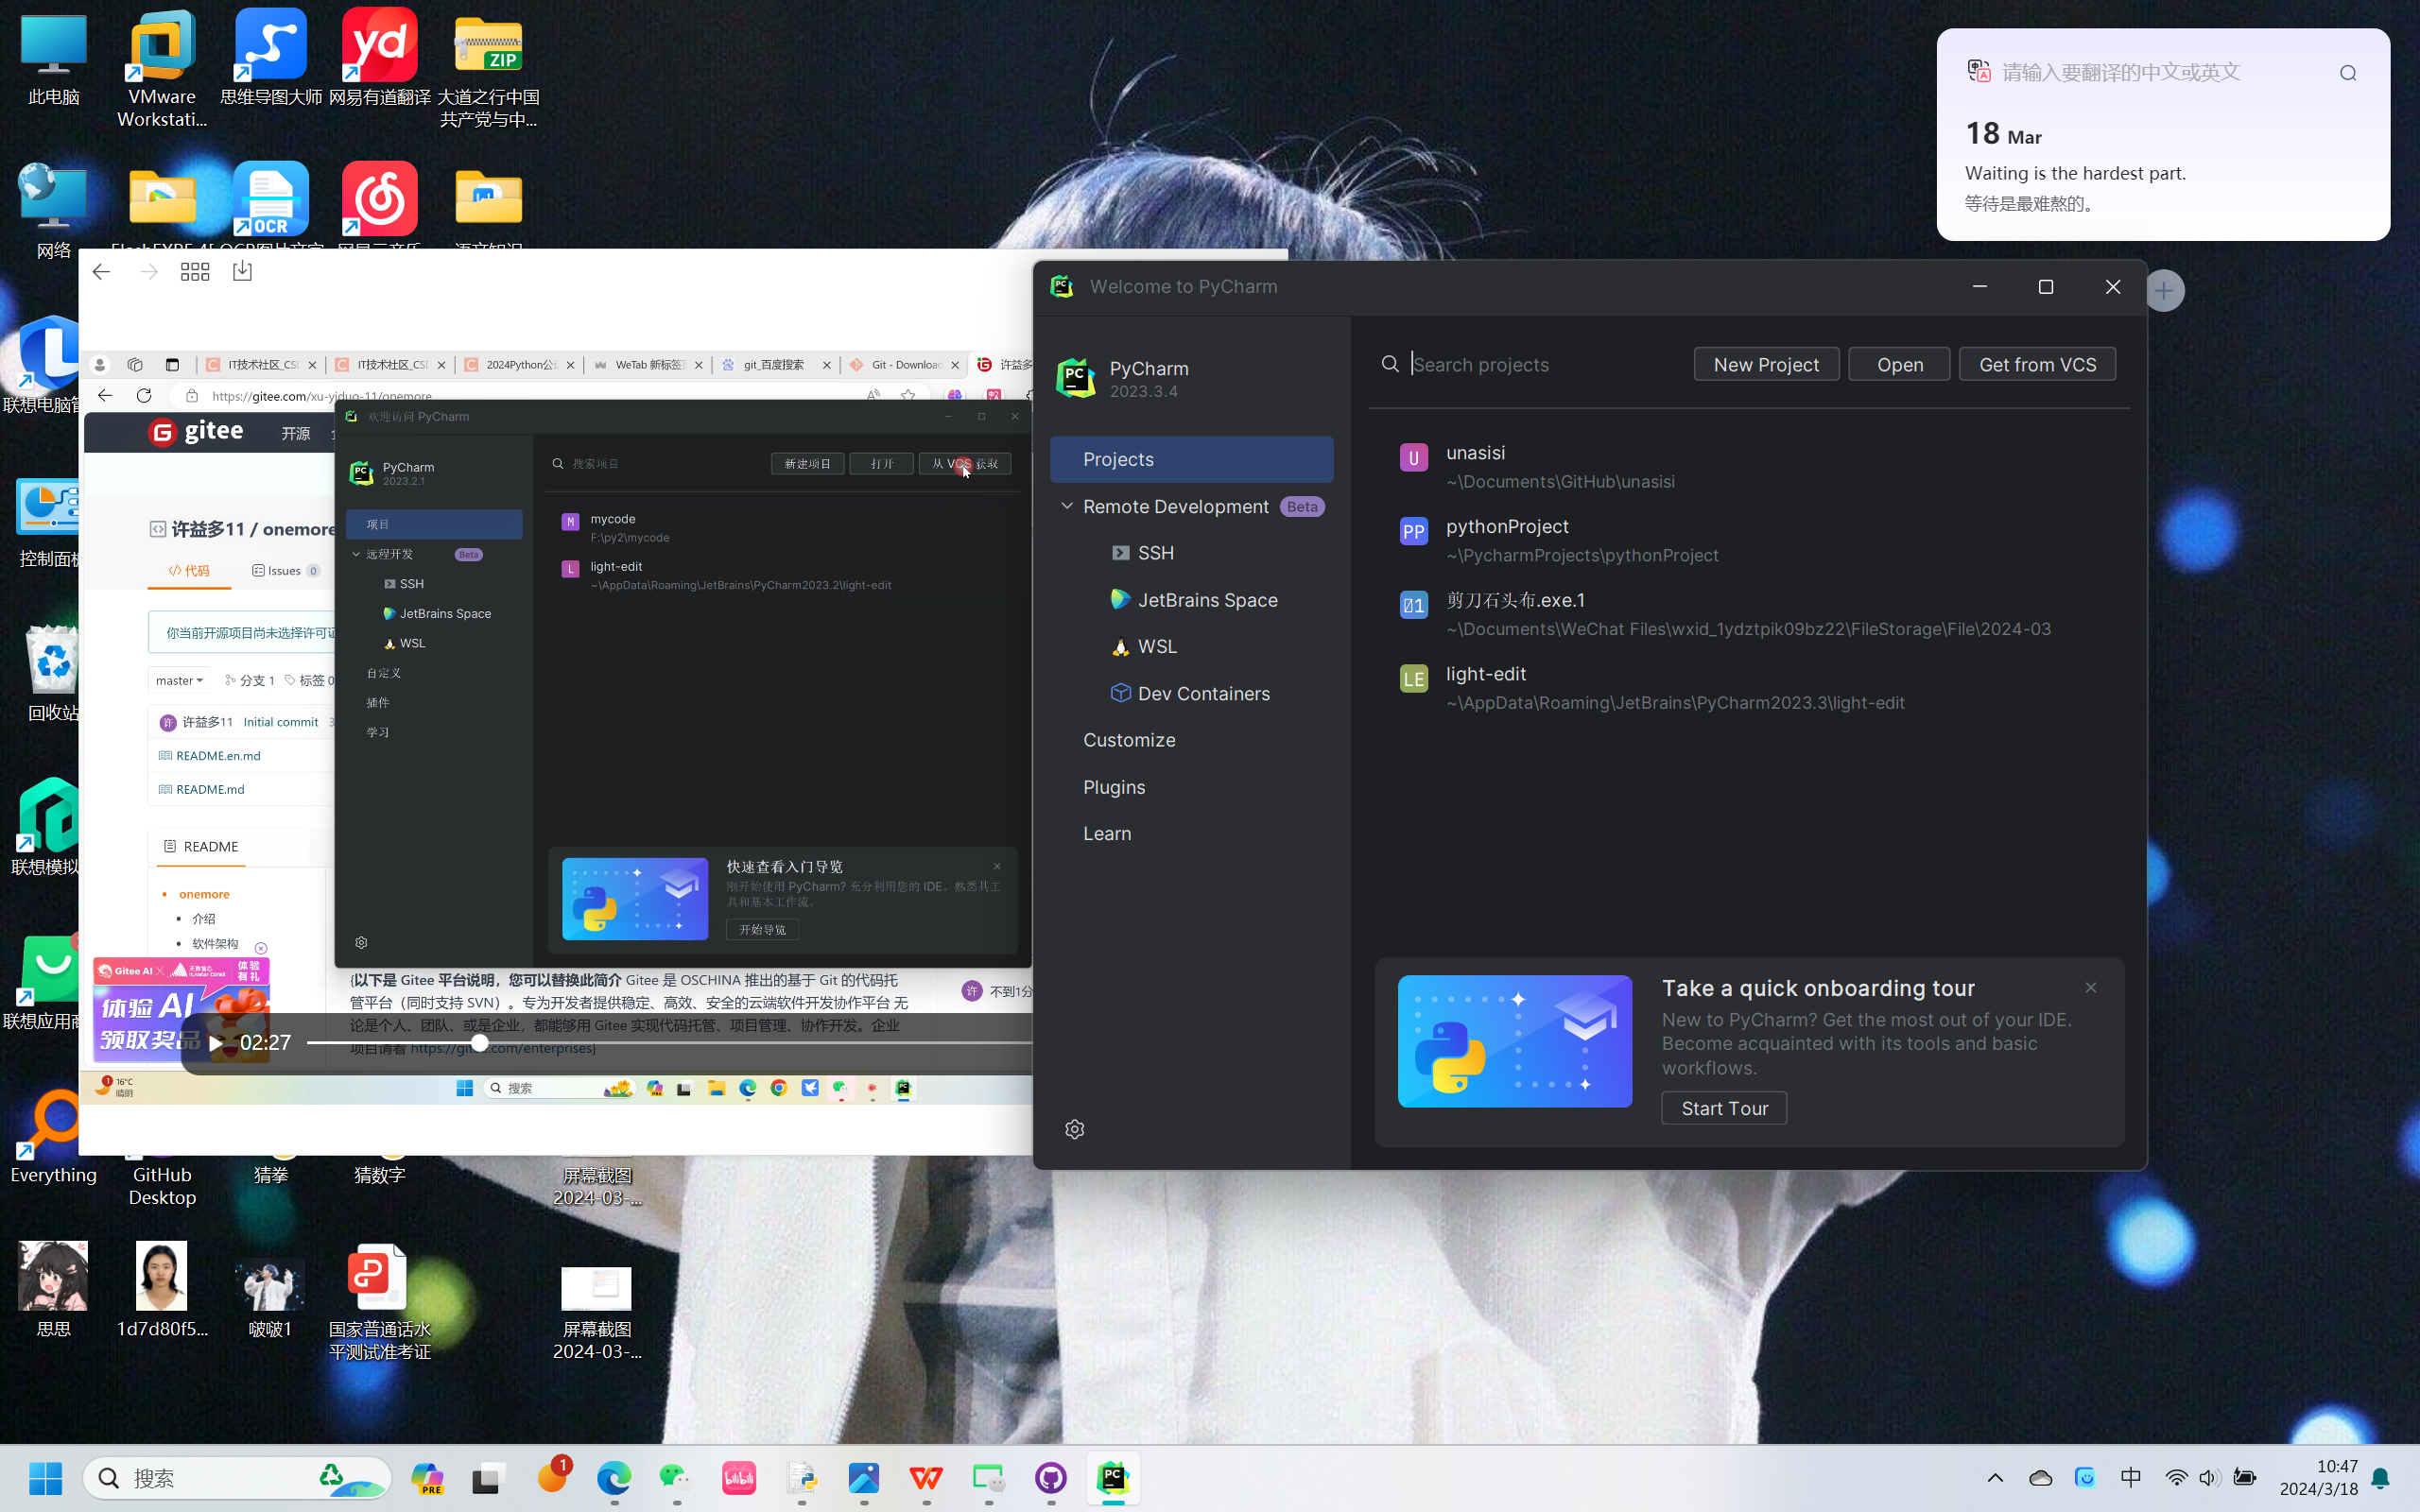Open PyCharm settings gear icon
Viewport: 2420px width, 1512px height.
(x=1074, y=1129)
